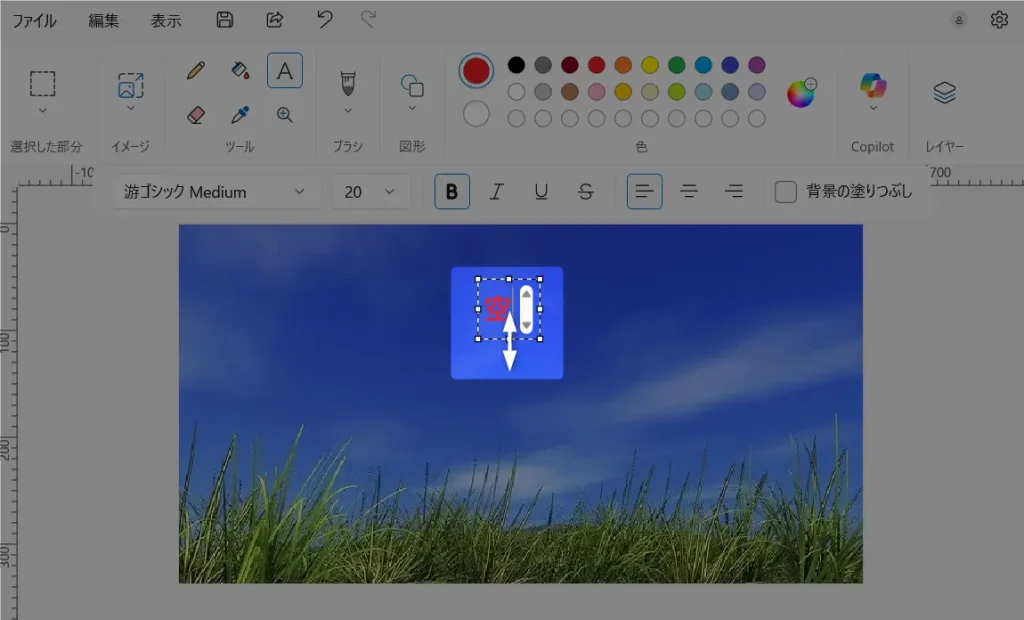The image size is (1024, 620).
Task: Enable 背景の塗りつぶし checkbox
Action: coord(786,192)
